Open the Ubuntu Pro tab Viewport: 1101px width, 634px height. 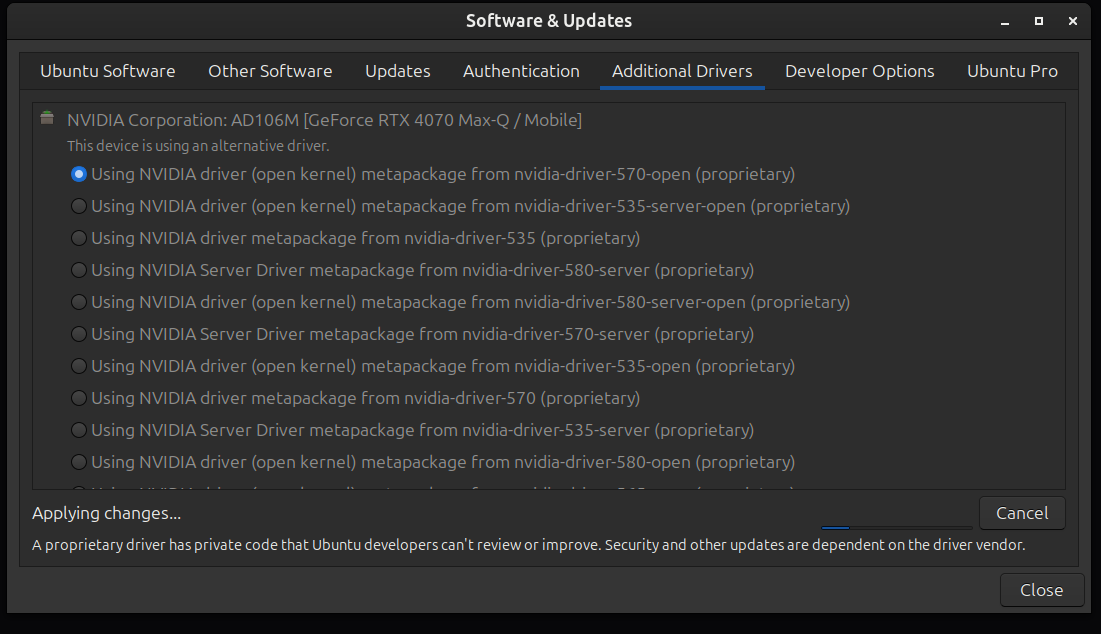coord(1012,71)
